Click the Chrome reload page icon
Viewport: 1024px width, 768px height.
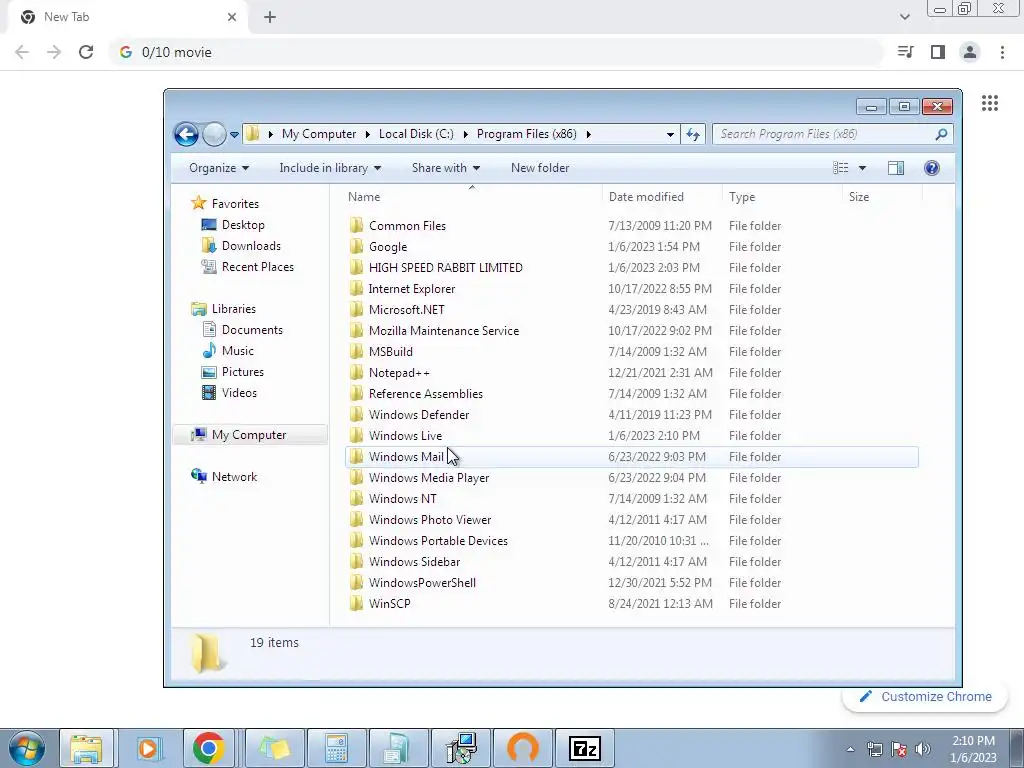[86, 52]
